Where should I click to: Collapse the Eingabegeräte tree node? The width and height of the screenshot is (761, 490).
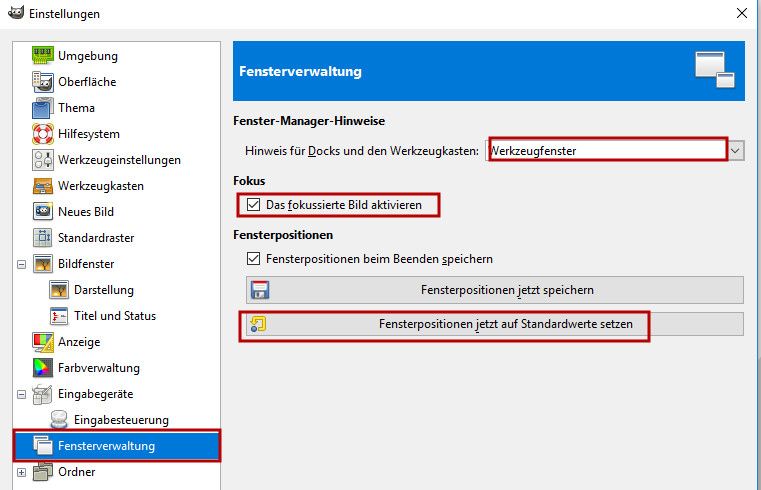point(21,394)
